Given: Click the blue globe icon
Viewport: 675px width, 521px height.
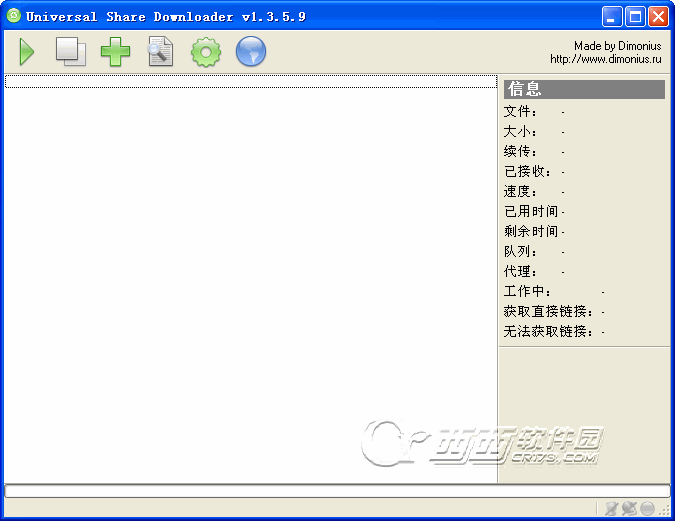Looking at the screenshot, I should tap(251, 51).
